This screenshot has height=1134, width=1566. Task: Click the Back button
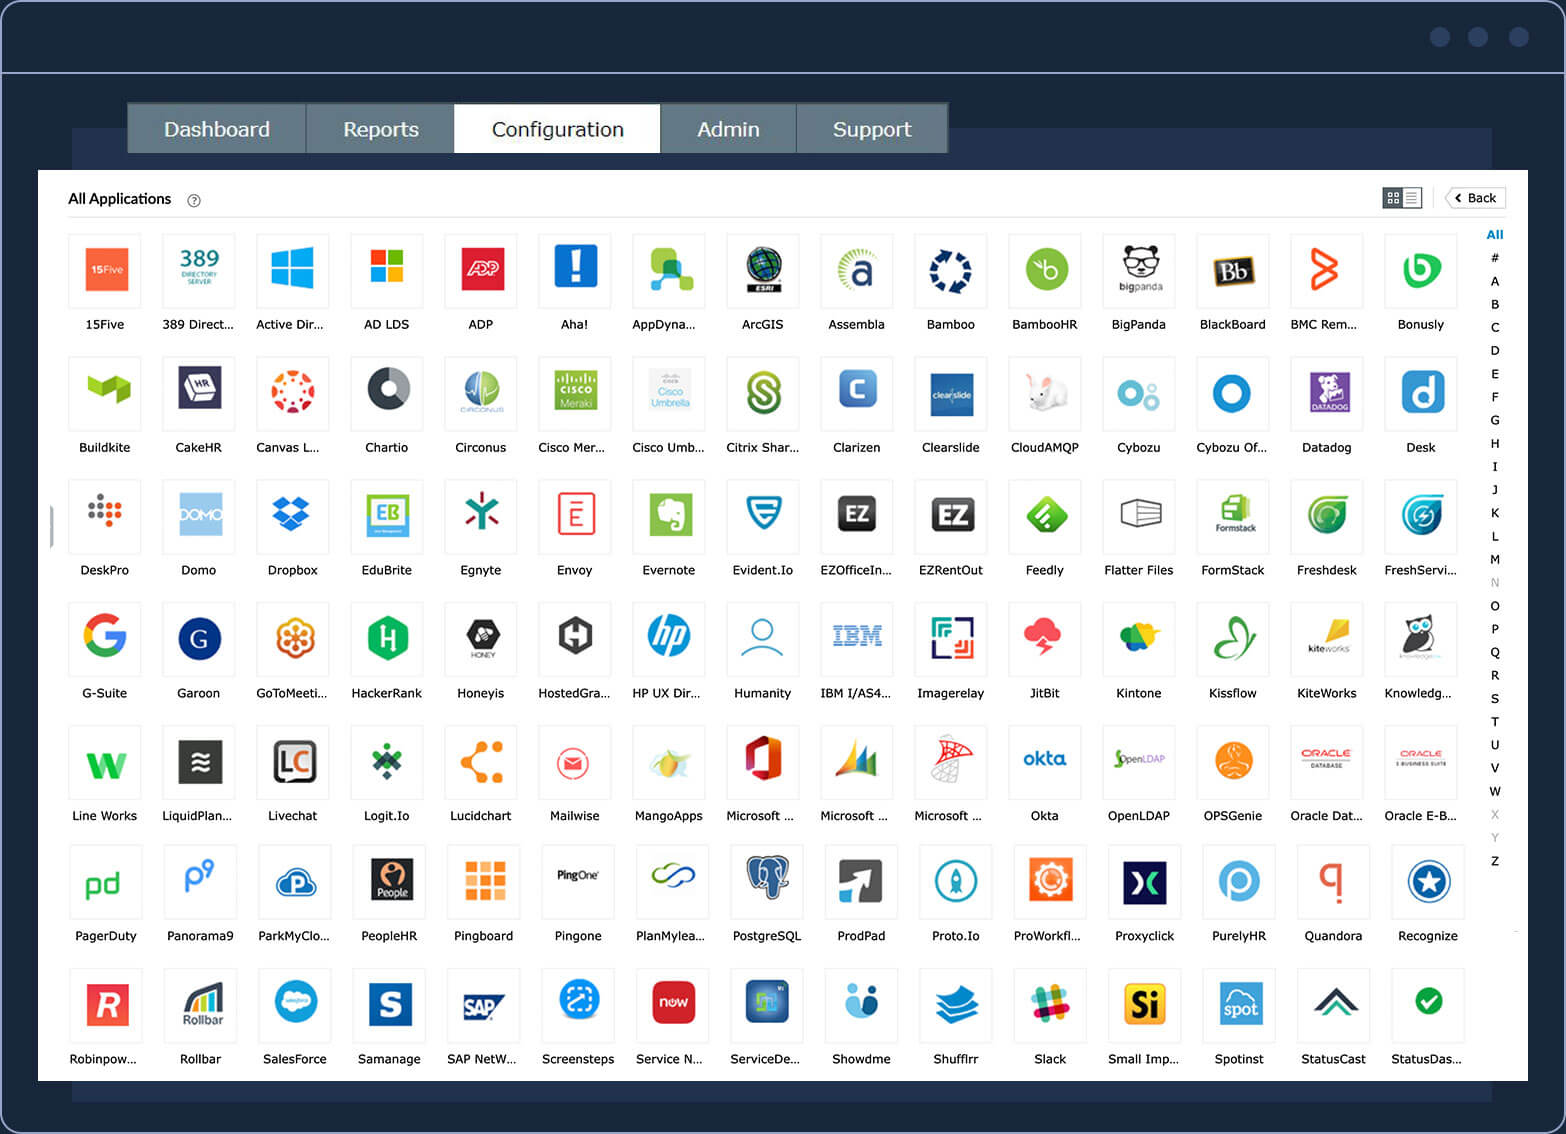(1474, 197)
